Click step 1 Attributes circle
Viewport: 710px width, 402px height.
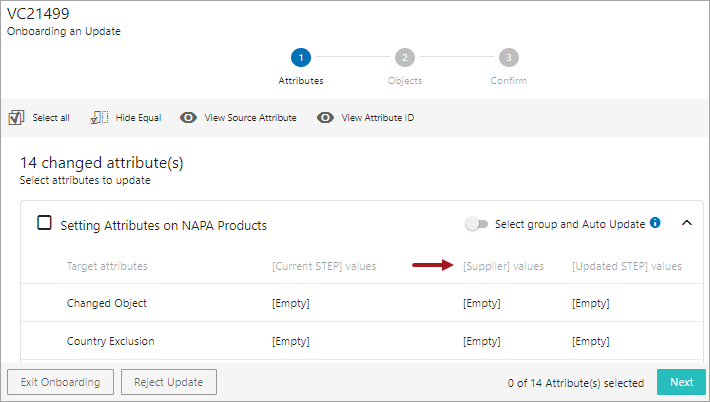point(301,57)
